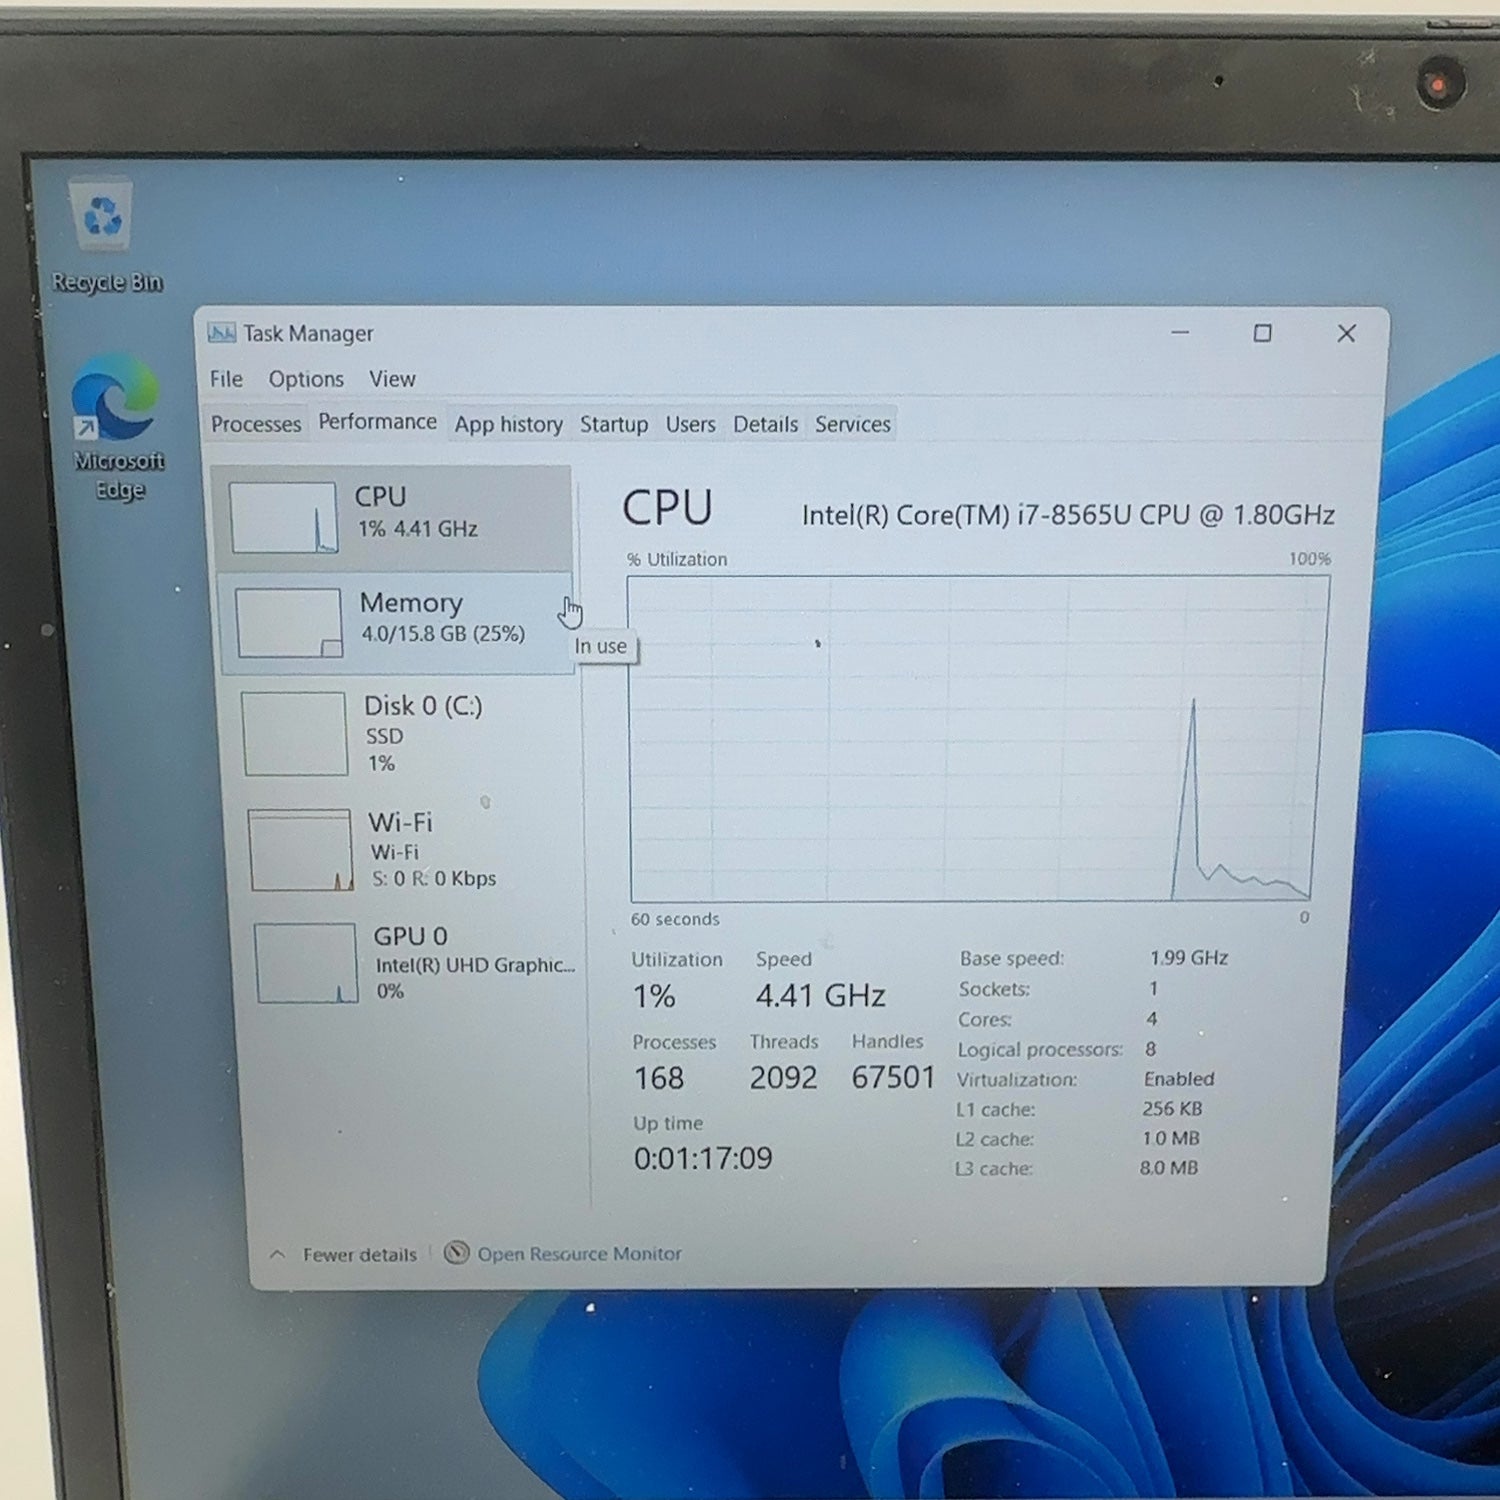Open the File menu
Screen dimensions: 1500x1500
pos(226,379)
